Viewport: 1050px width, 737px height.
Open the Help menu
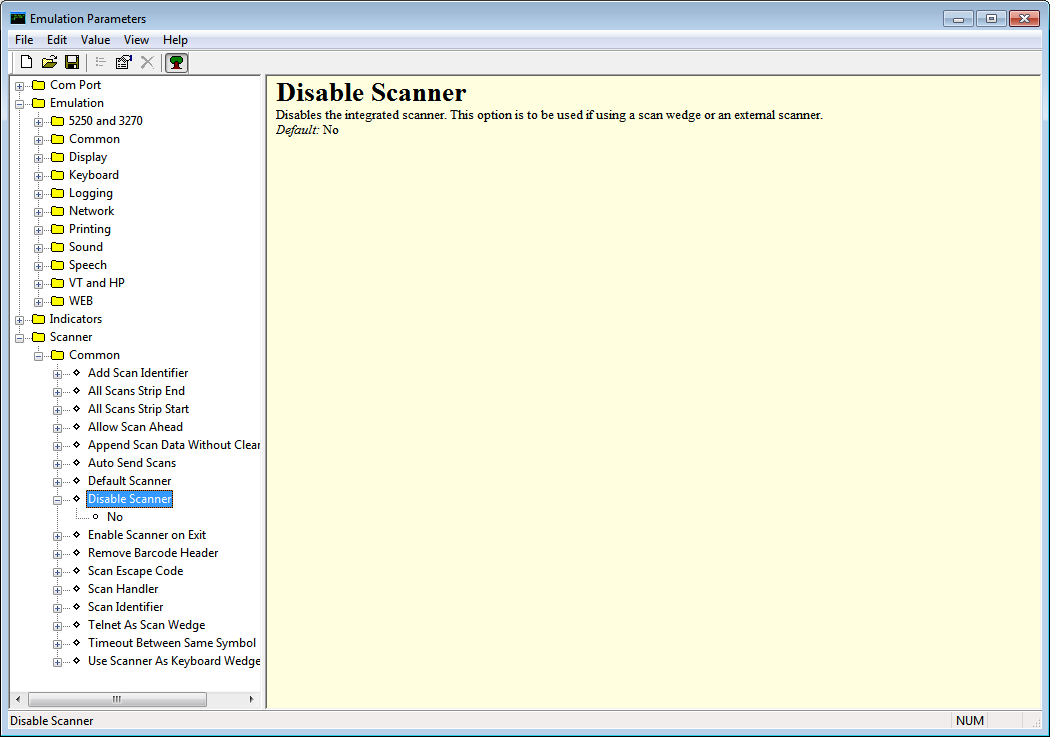pyautogui.click(x=175, y=39)
